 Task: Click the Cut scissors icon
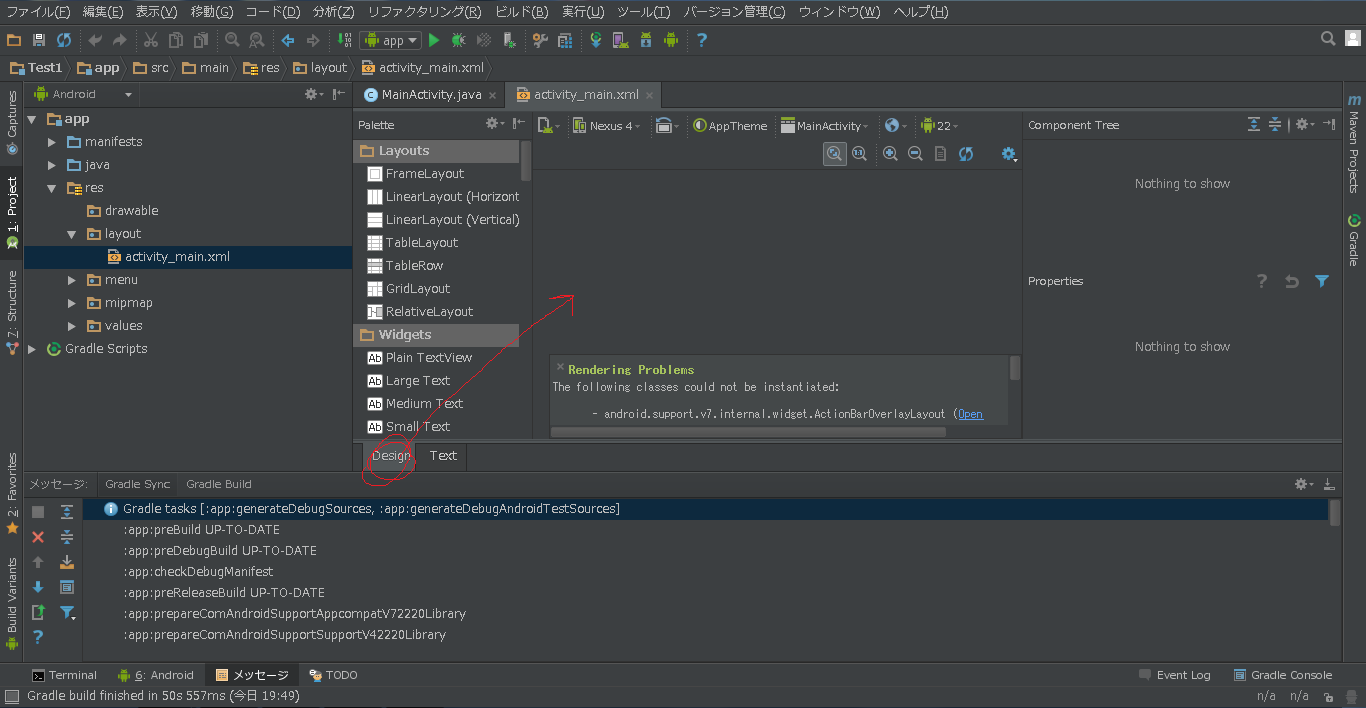coord(150,40)
